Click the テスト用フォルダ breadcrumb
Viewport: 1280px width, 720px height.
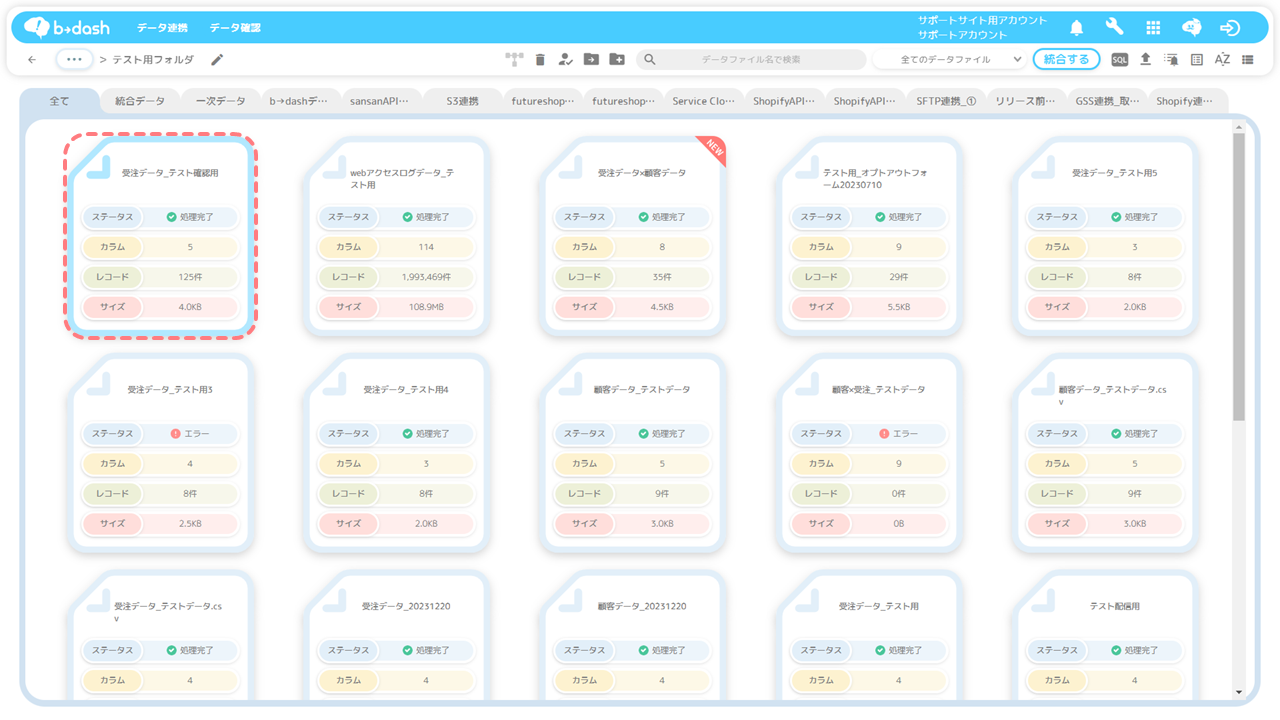[x=153, y=60]
